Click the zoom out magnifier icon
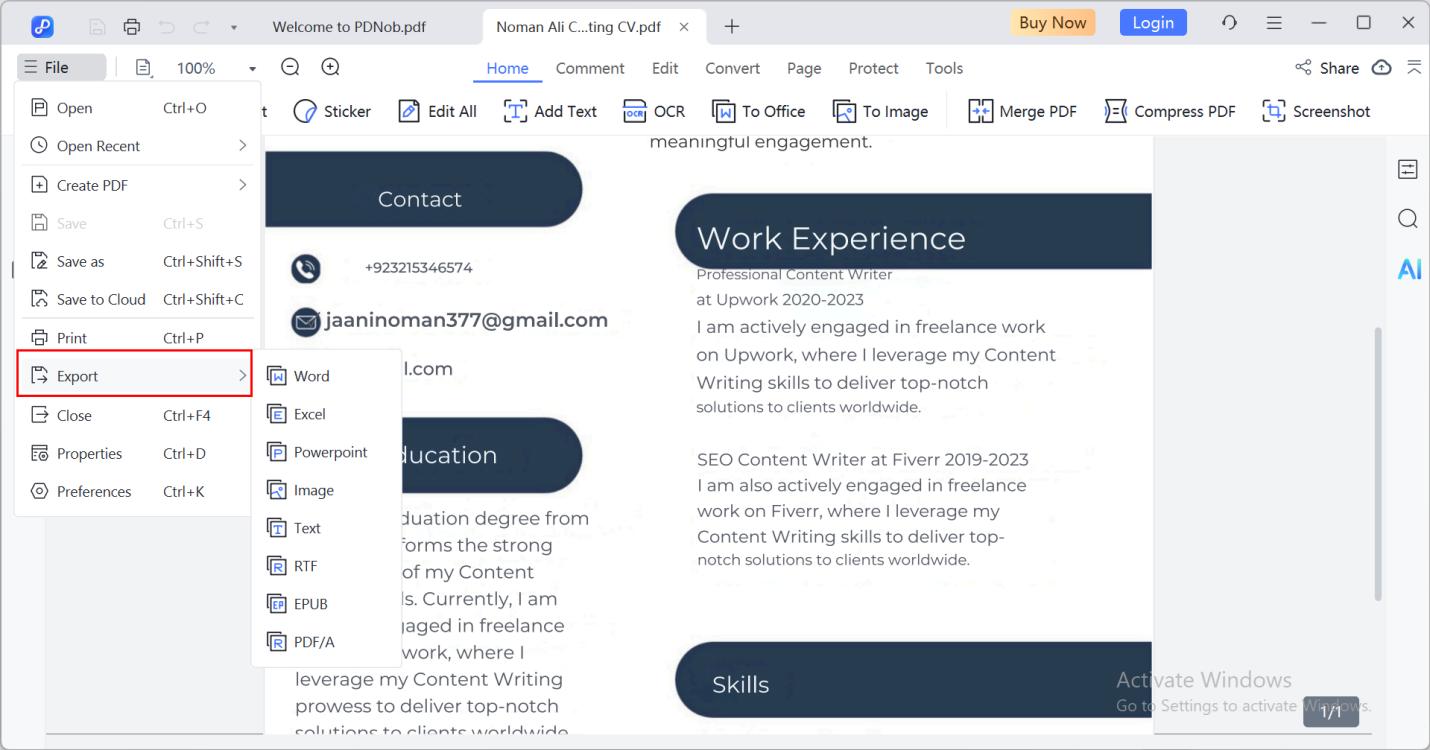Viewport: 1430px width, 750px height. [x=290, y=67]
